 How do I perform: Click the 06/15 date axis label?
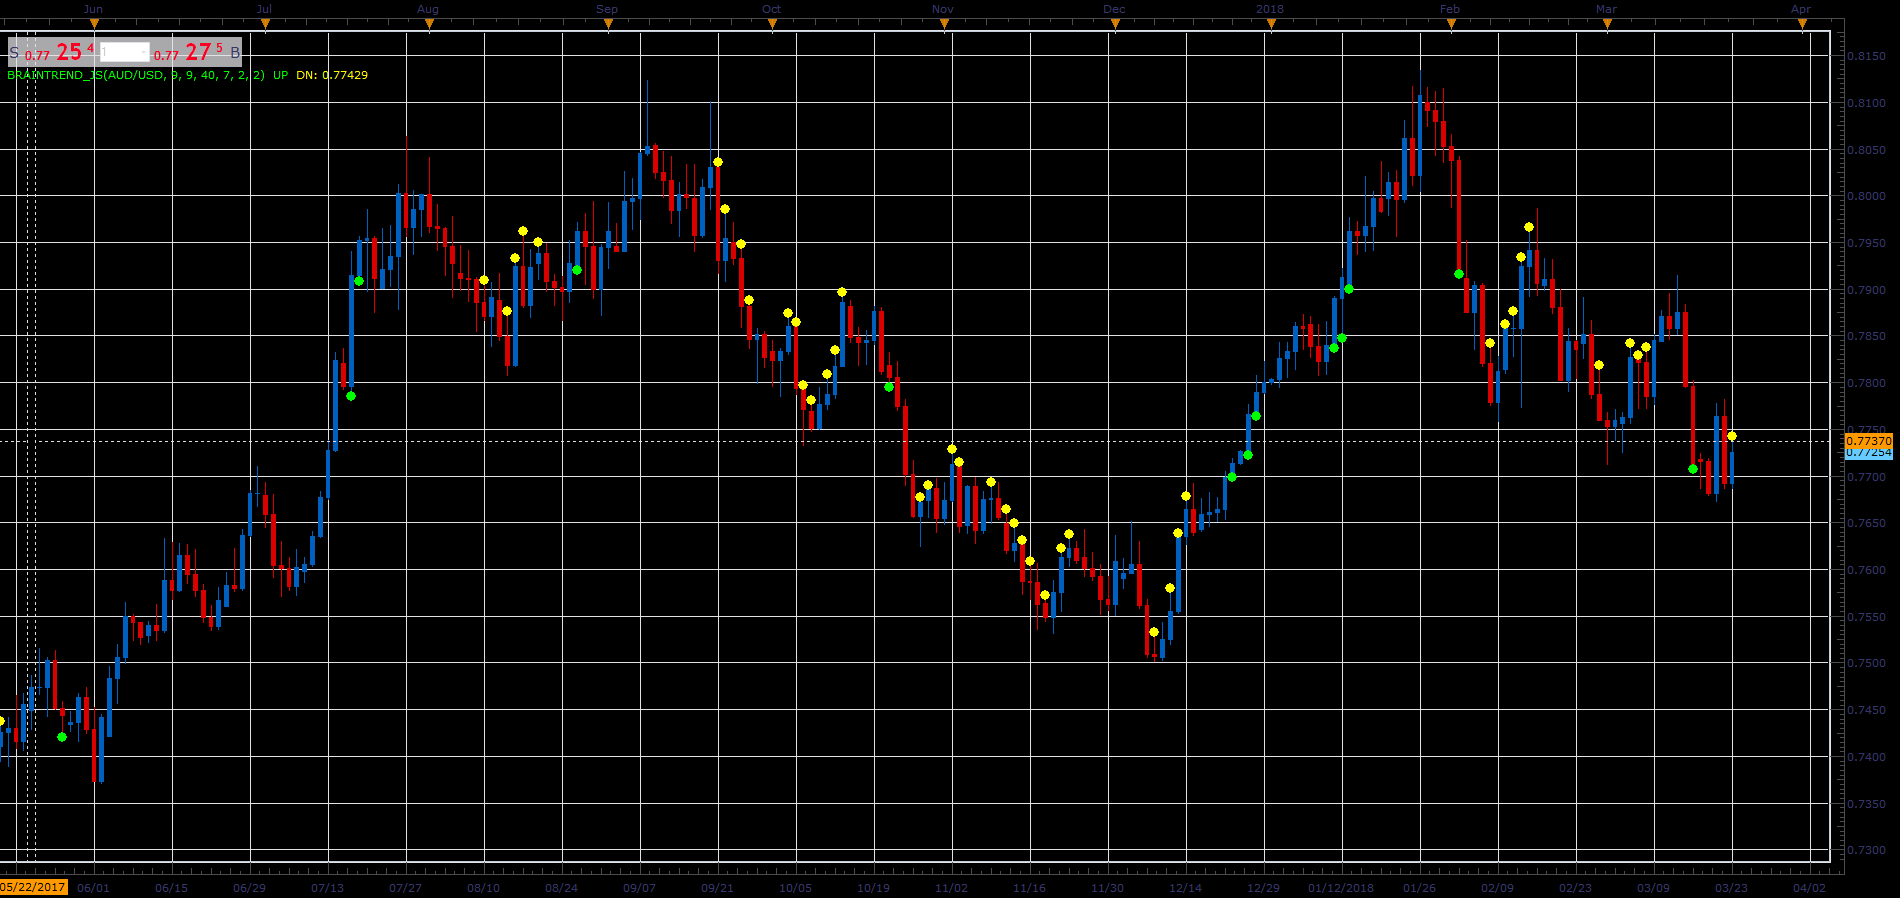click(x=172, y=888)
